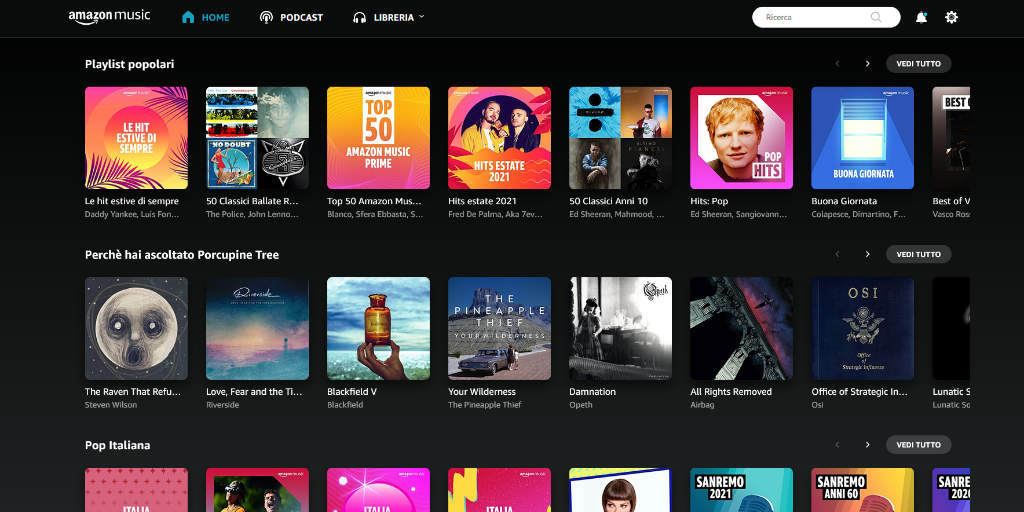The image size is (1024, 512).
Task: Click the Perchè hai ascoltato Porcupine Tree heading
Action: (182, 255)
